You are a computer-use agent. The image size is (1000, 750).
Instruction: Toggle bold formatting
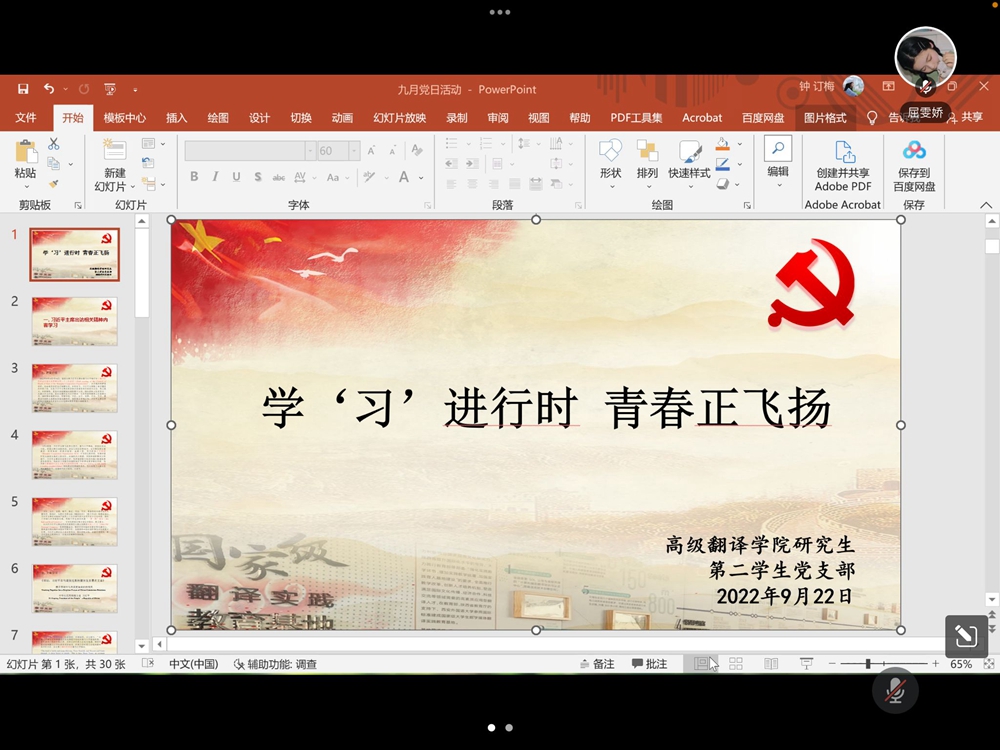(x=194, y=177)
